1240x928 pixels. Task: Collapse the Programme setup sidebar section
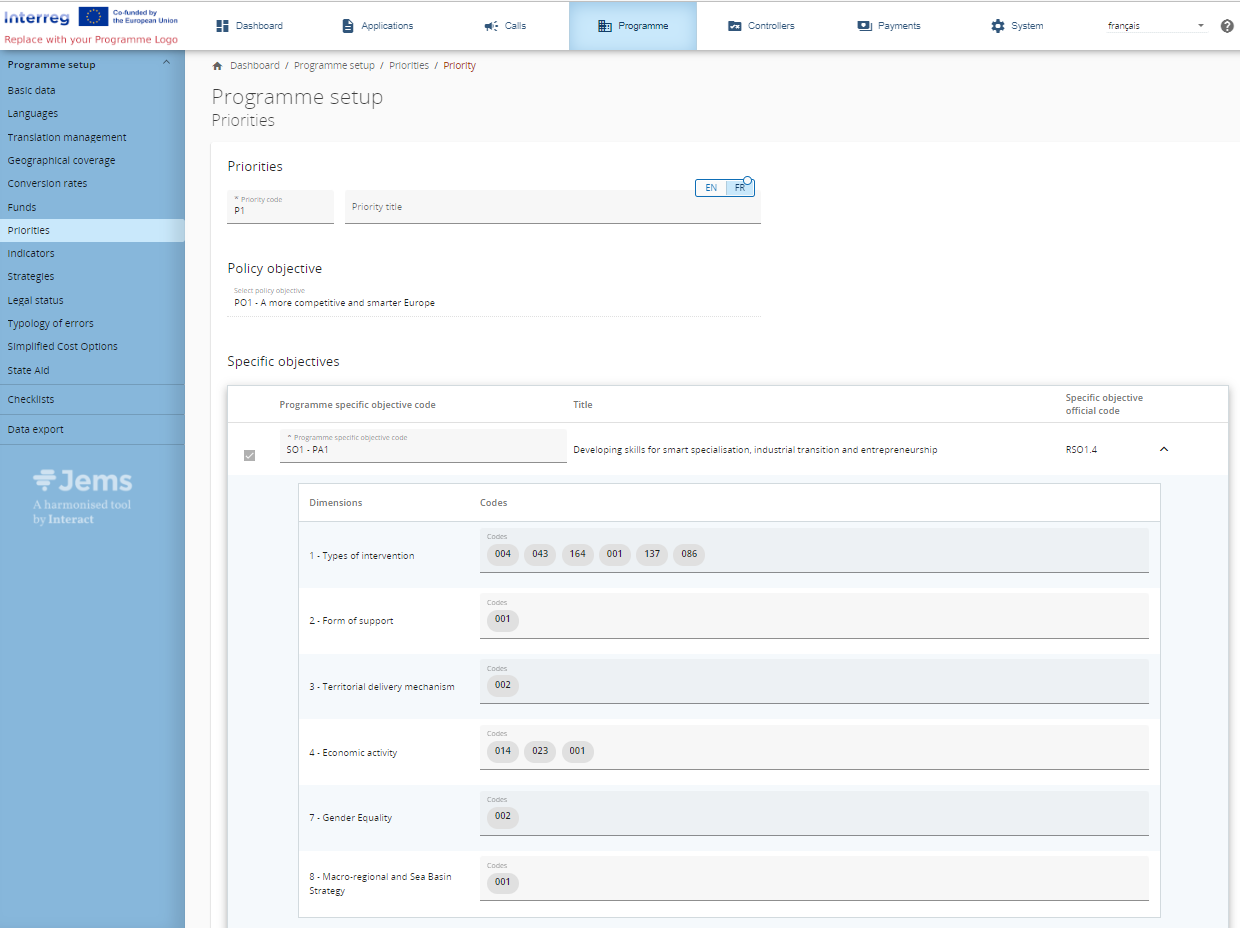click(166, 64)
